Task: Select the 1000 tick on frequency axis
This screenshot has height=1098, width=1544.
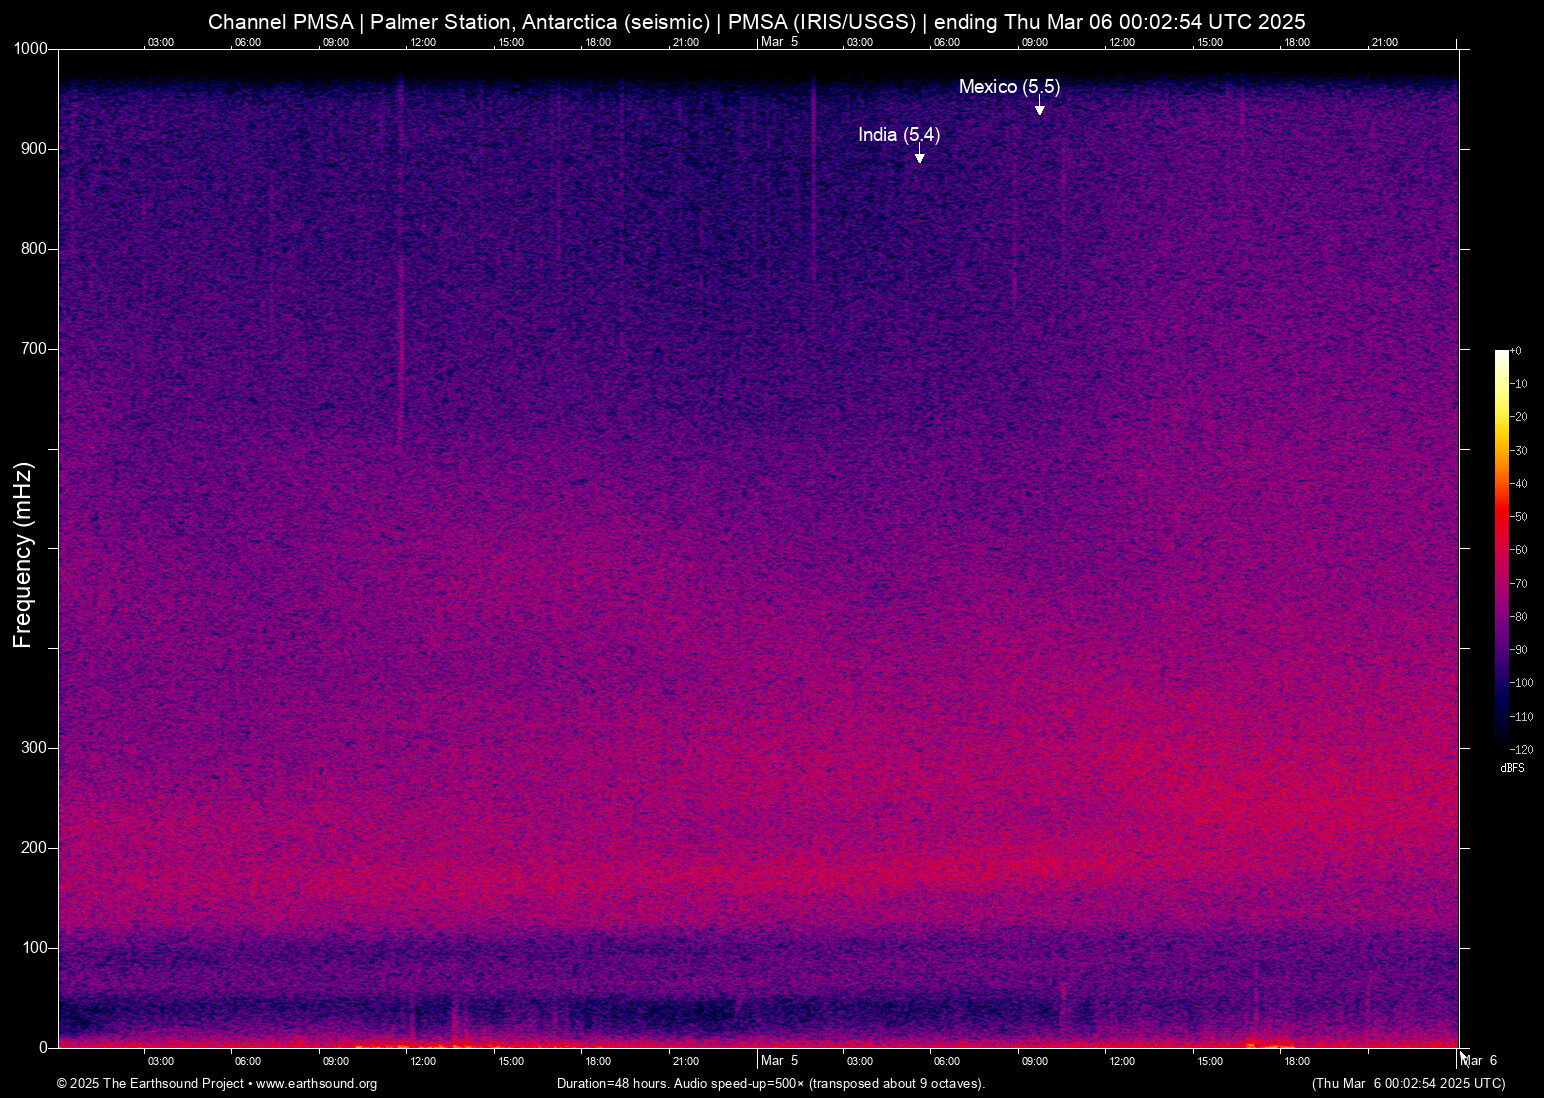Action: point(30,49)
